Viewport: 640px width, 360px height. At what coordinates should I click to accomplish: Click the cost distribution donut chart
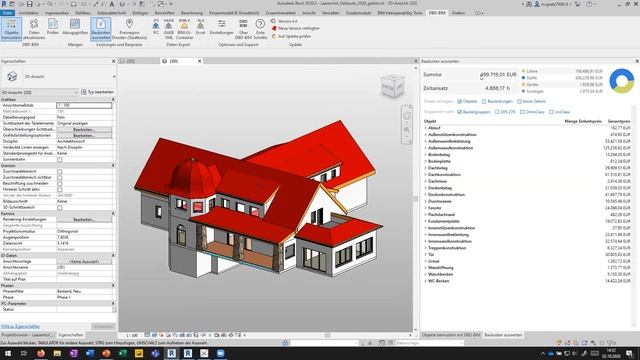click(622, 81)
